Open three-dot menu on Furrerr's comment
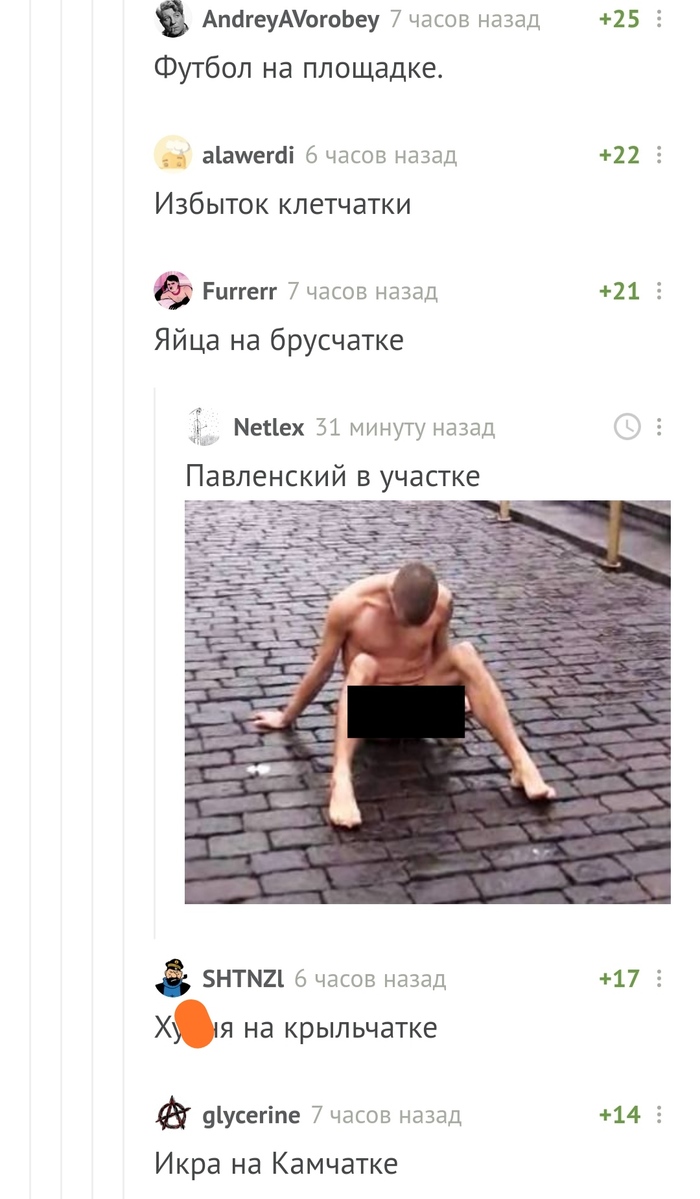700x1199 pixels. (x=659, y=291)
